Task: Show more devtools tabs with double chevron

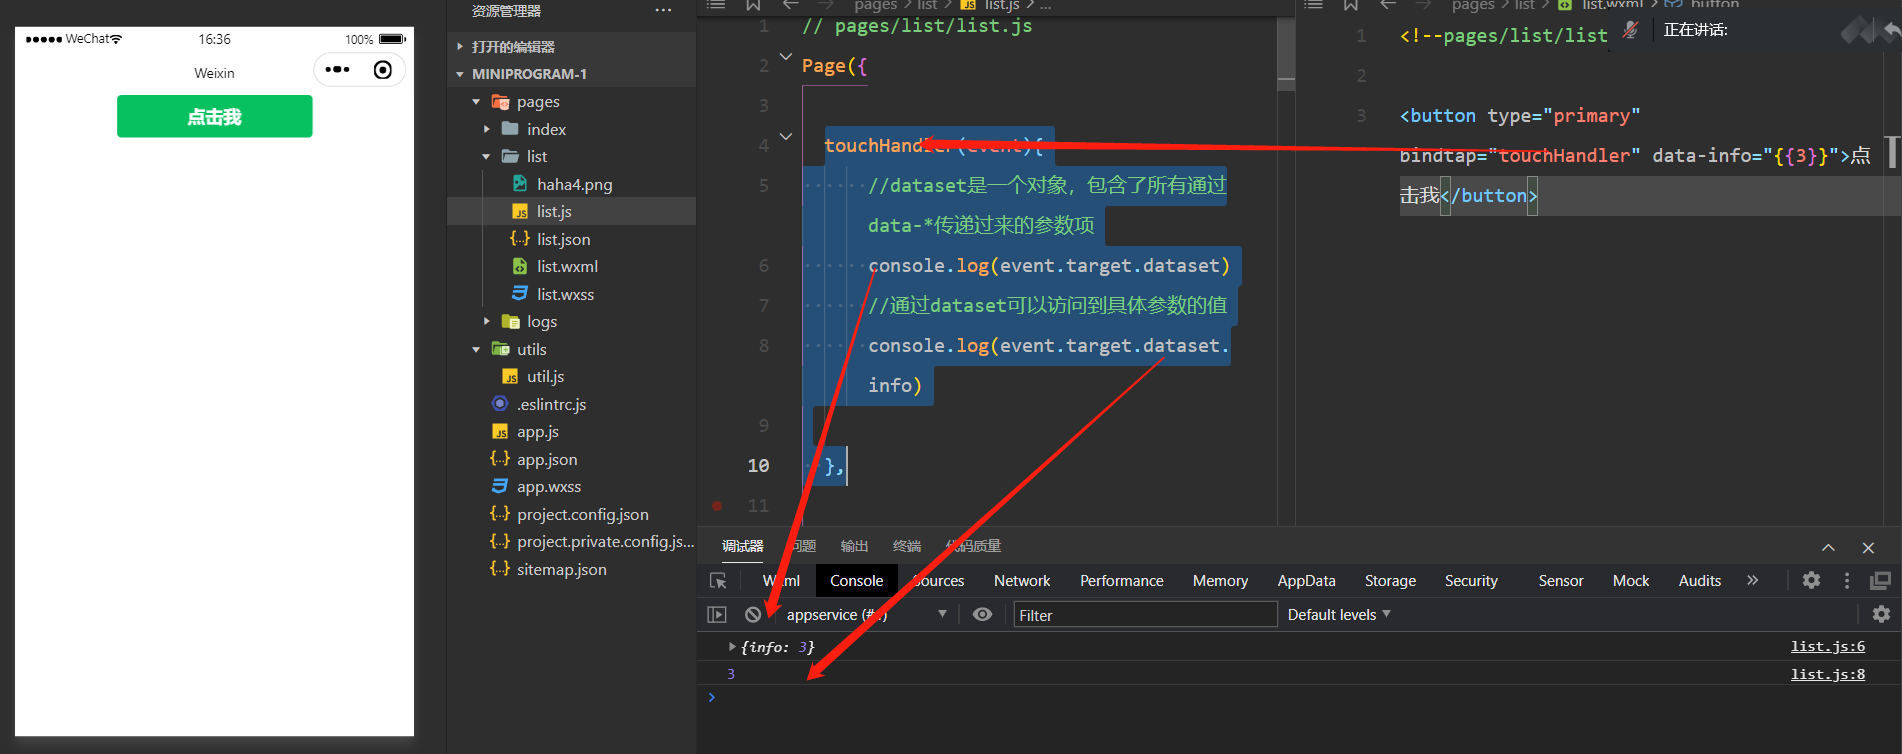Action: pyautogui.click(x=1752, y=580)
